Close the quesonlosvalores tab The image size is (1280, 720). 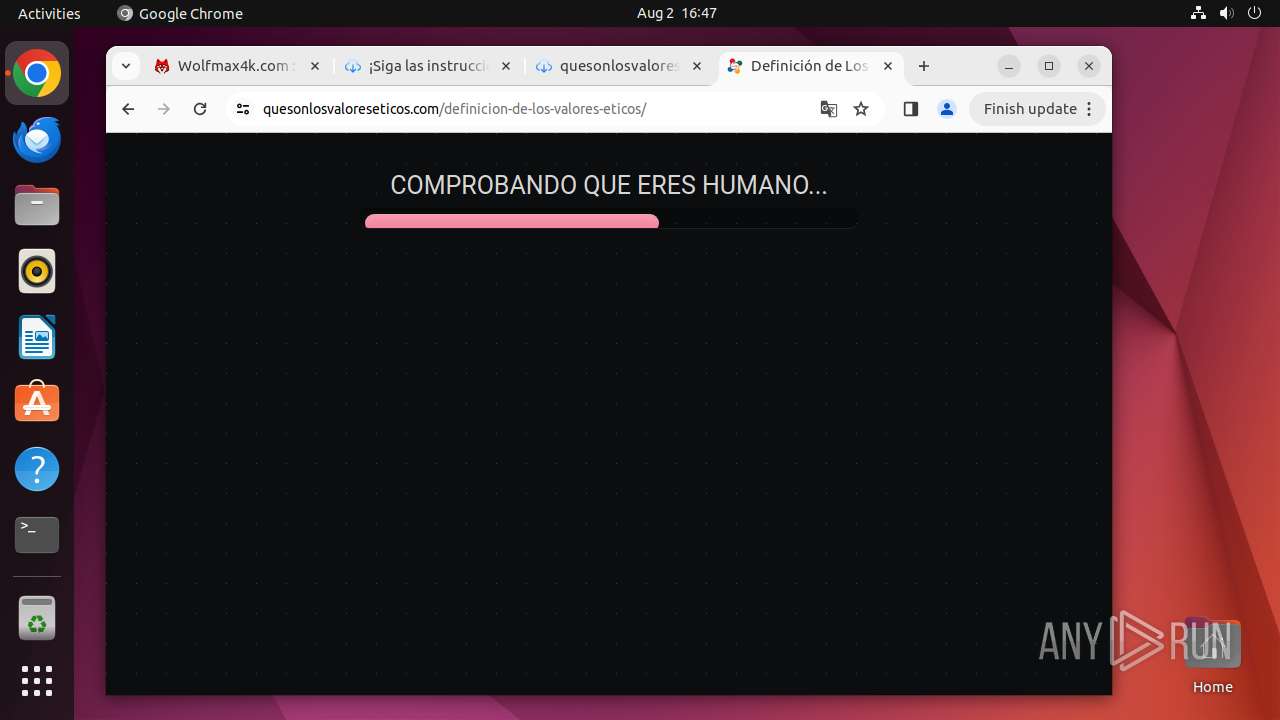click(697, 66)
